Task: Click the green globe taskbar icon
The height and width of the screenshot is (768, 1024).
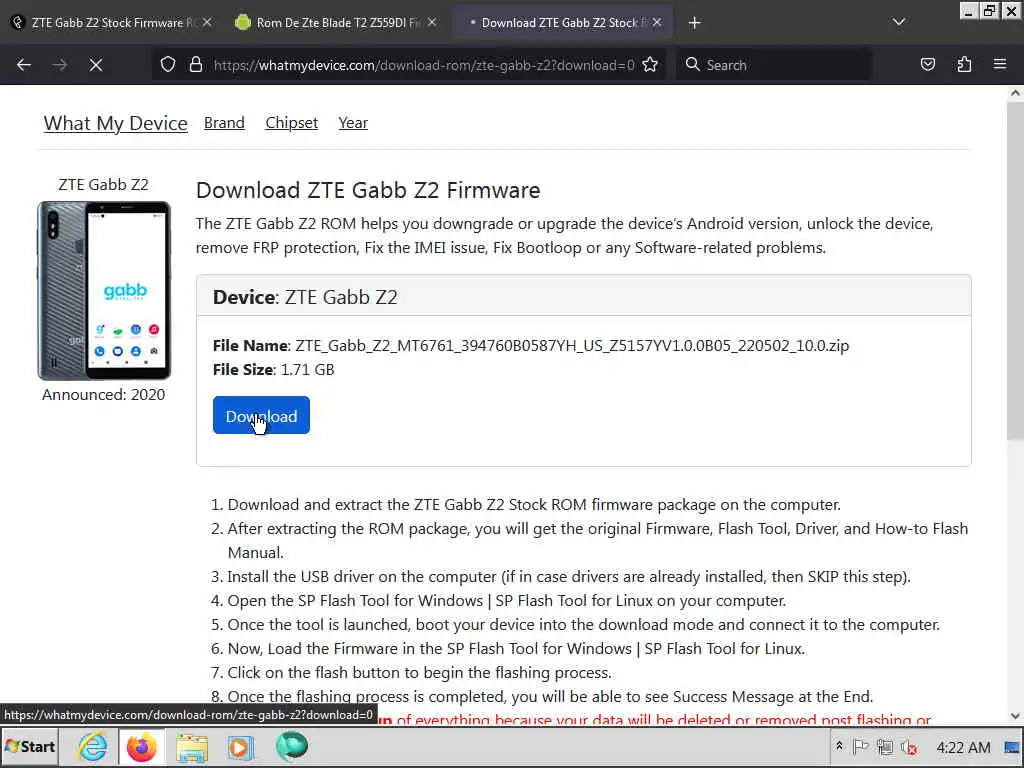Action: pyautogui.click(x=291, y=746)
